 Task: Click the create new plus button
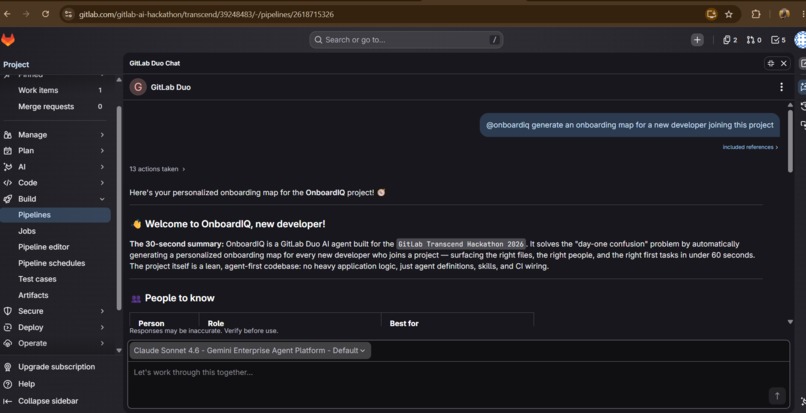(x=697, y=40)
